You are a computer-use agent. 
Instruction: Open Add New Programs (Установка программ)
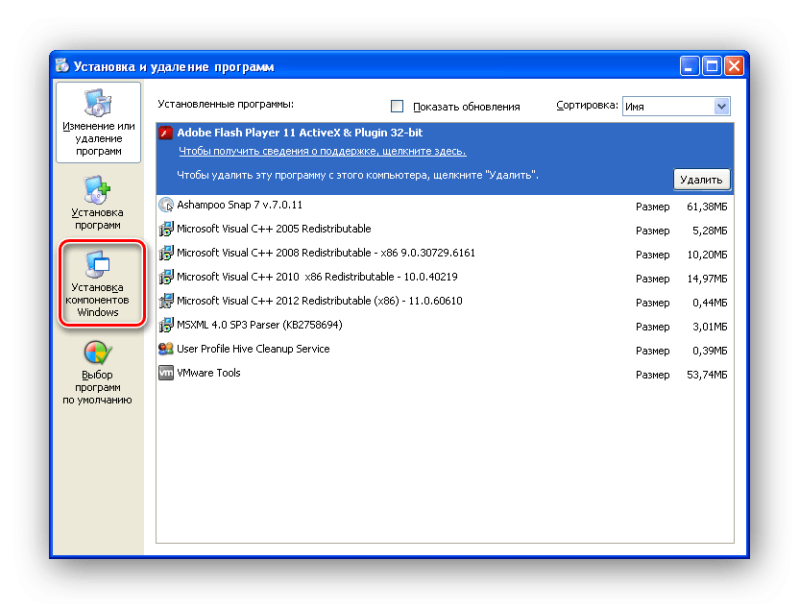coord(97,202)
